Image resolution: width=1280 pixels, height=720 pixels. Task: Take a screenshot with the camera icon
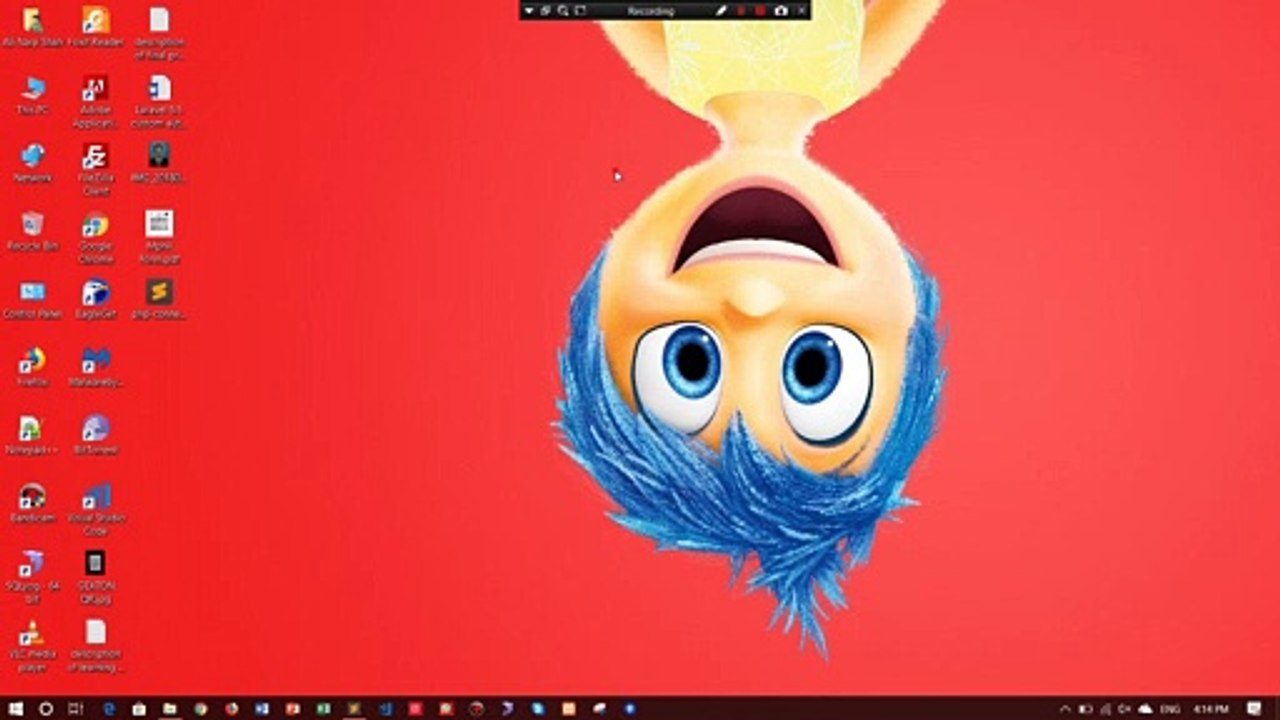[x=781, y=10]
